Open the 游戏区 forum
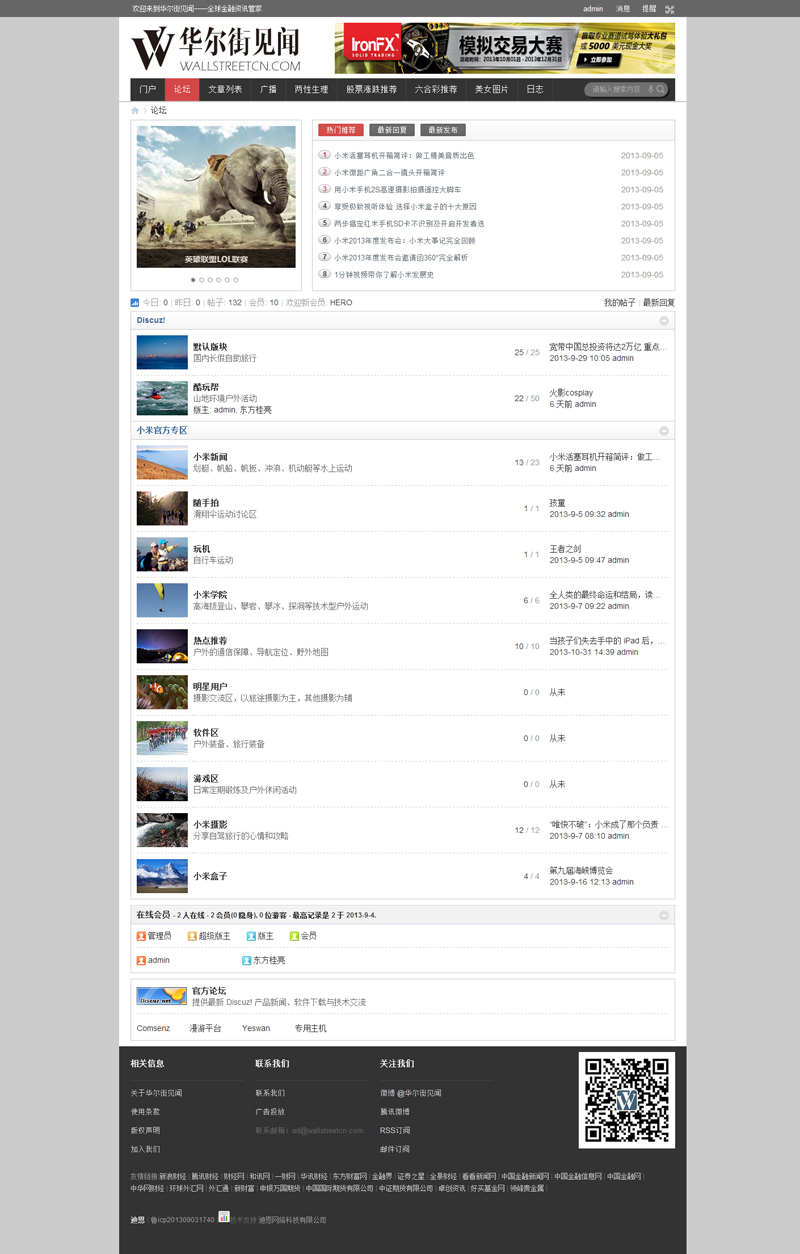Viewport: 800px width, 1254px height. point(206,779)
